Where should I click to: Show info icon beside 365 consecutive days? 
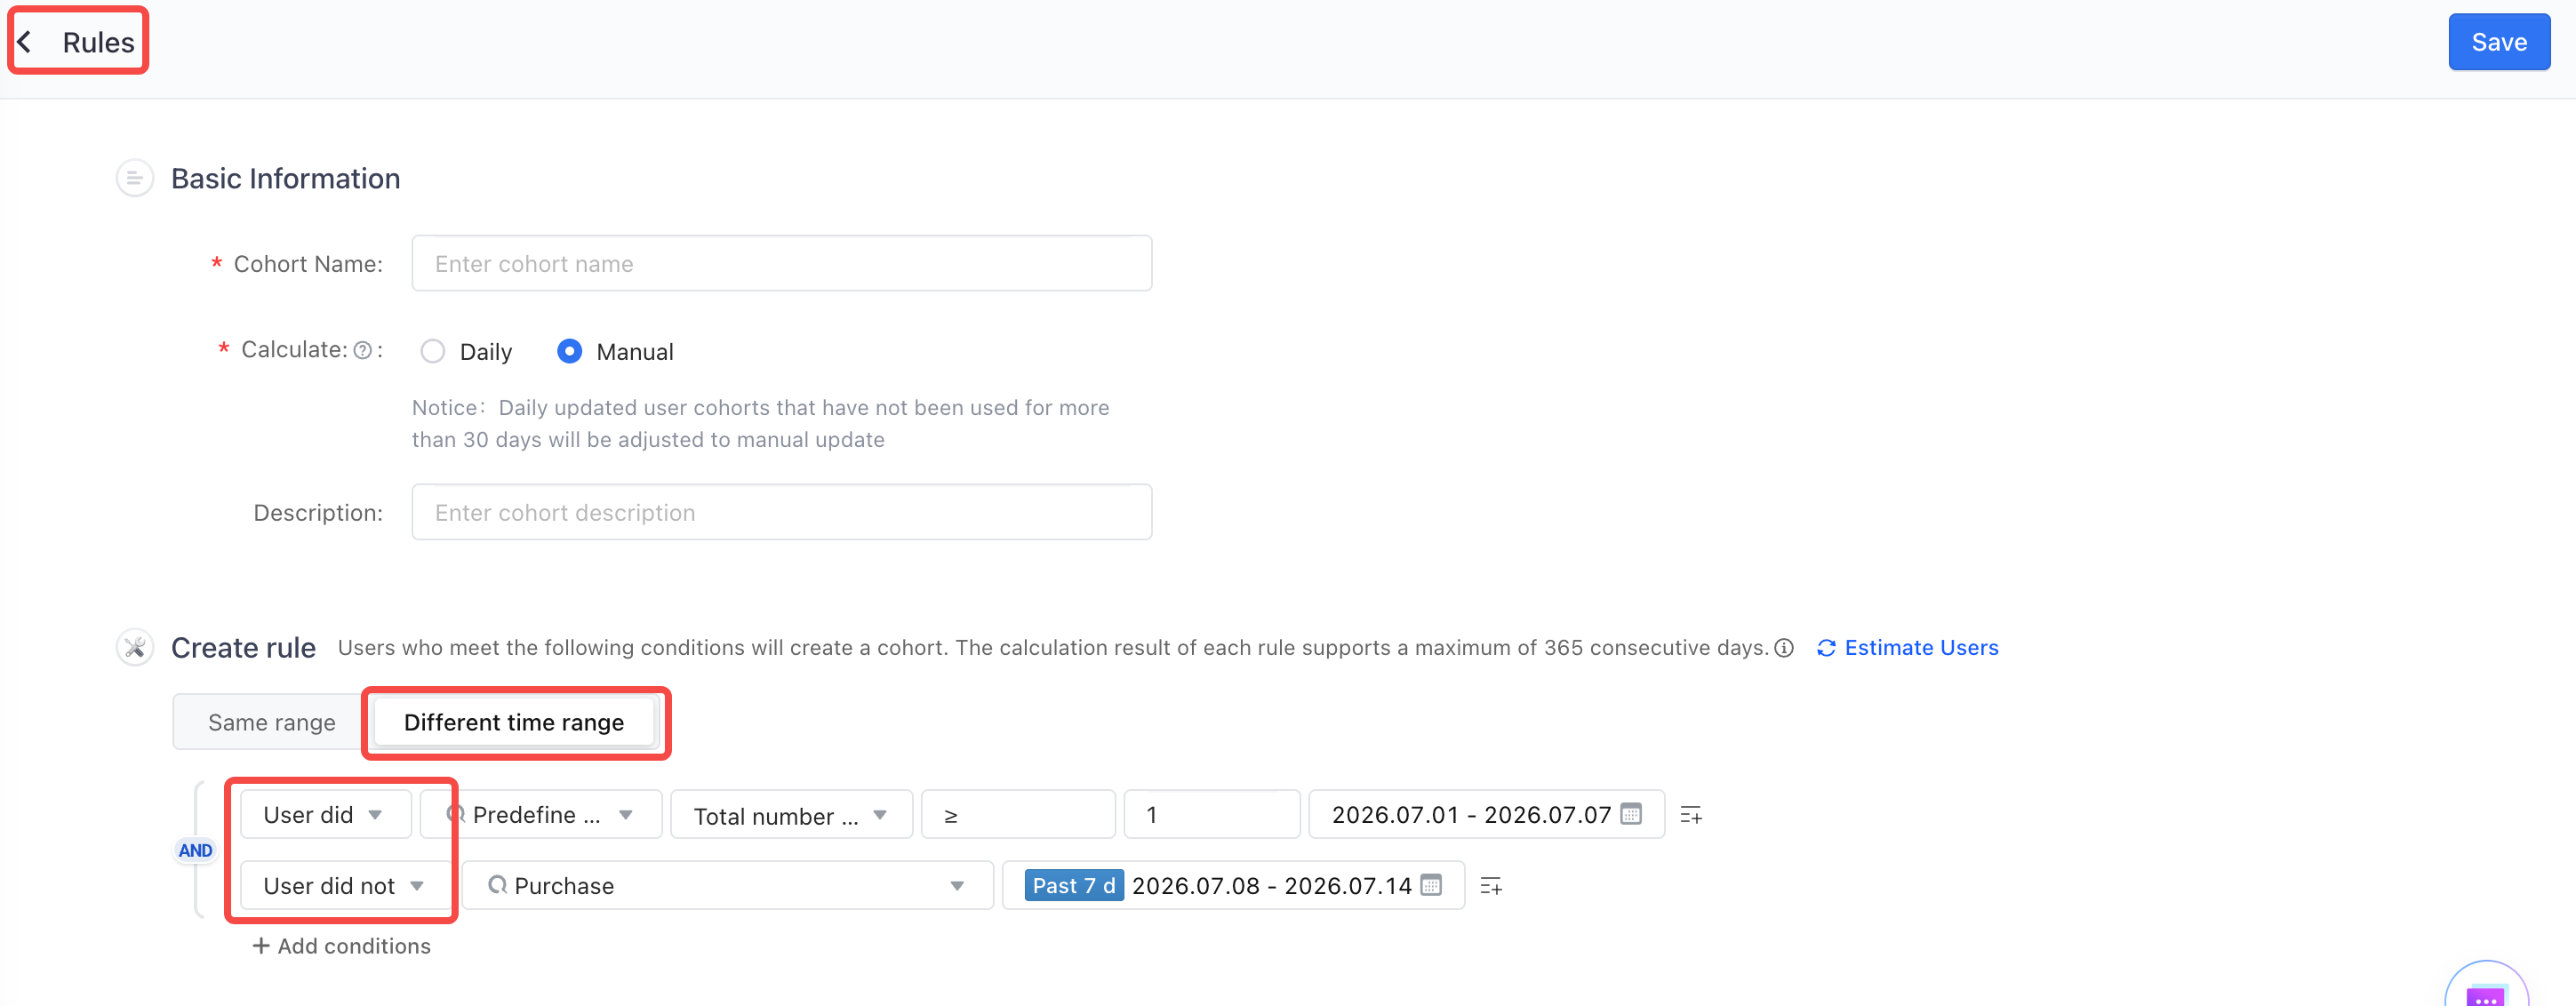[x=1784, y=648]
